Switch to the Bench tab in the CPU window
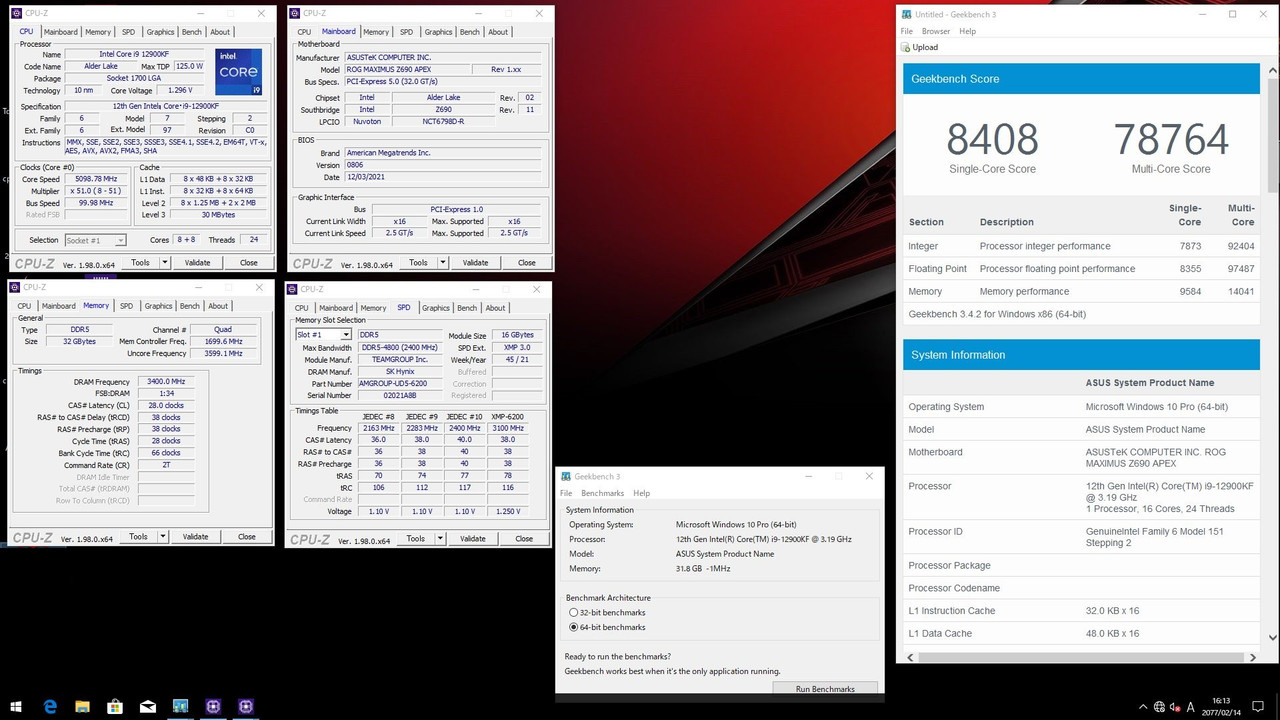The width and height of the screenshot is (1280, 720). point(192,32)
